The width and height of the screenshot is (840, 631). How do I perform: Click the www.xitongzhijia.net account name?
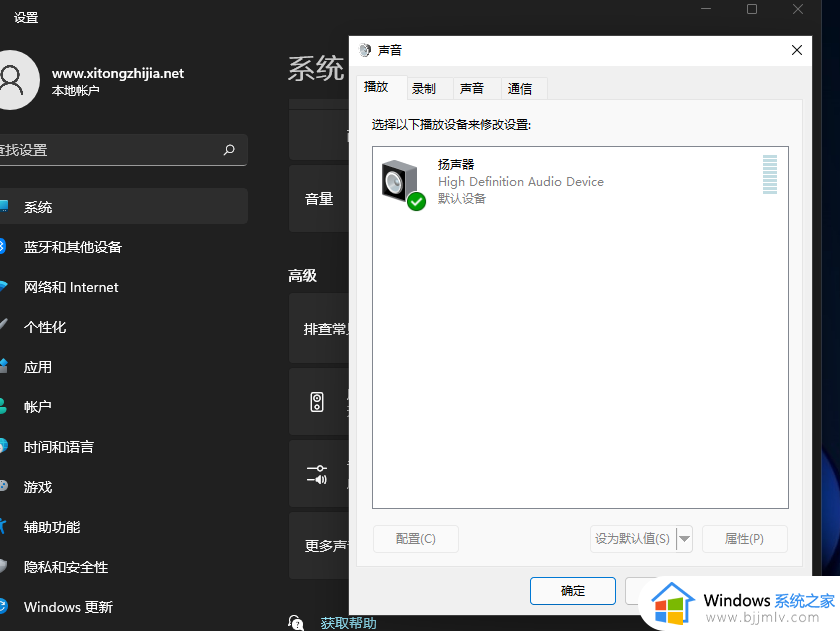118,73
